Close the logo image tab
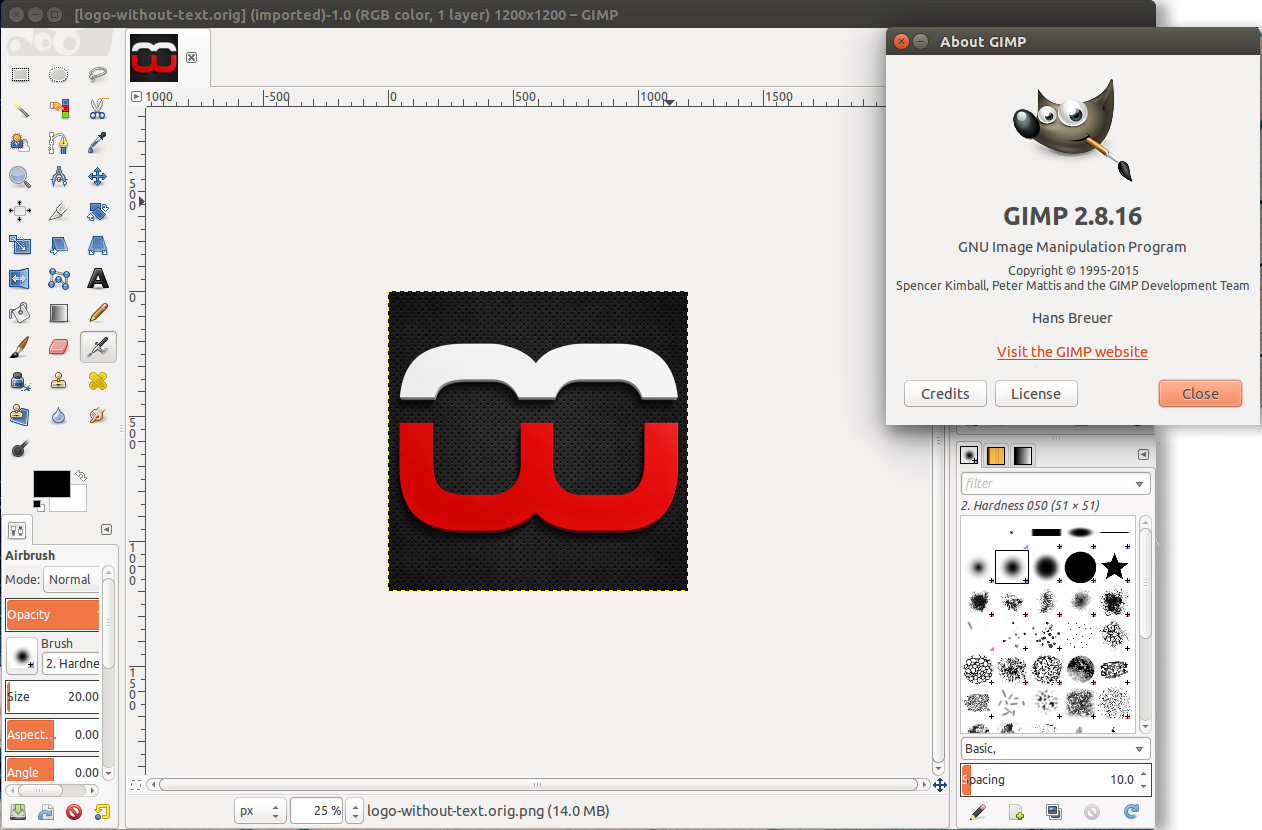This screenshot has height=830, width=1262. coord(191,57)
